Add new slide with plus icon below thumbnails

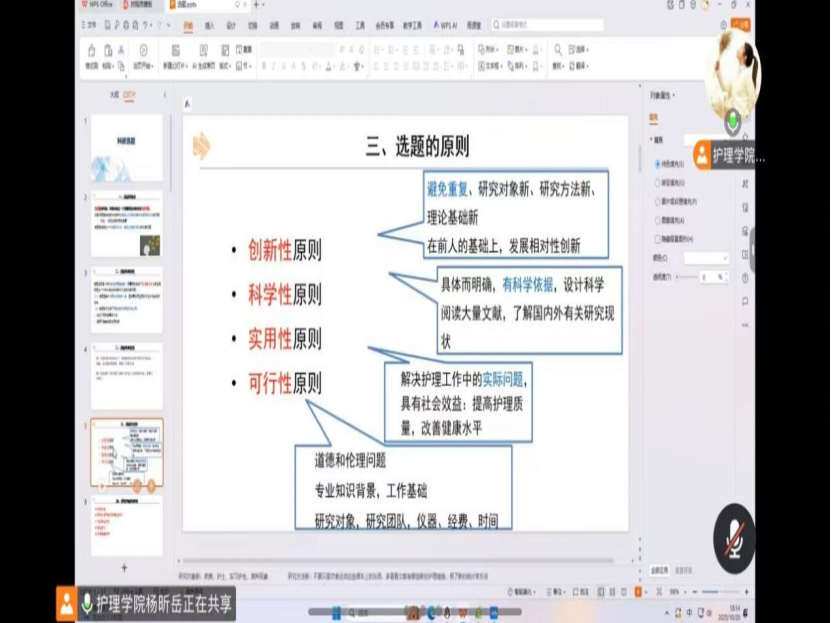(125, 567)
